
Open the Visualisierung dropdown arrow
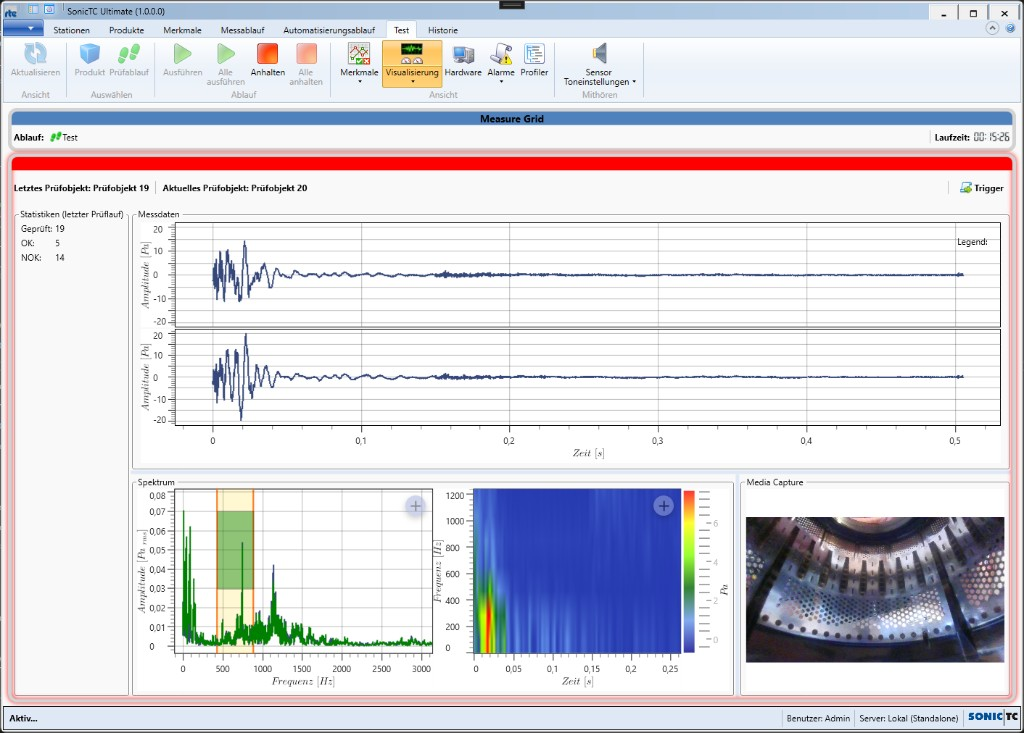(412, 82)
